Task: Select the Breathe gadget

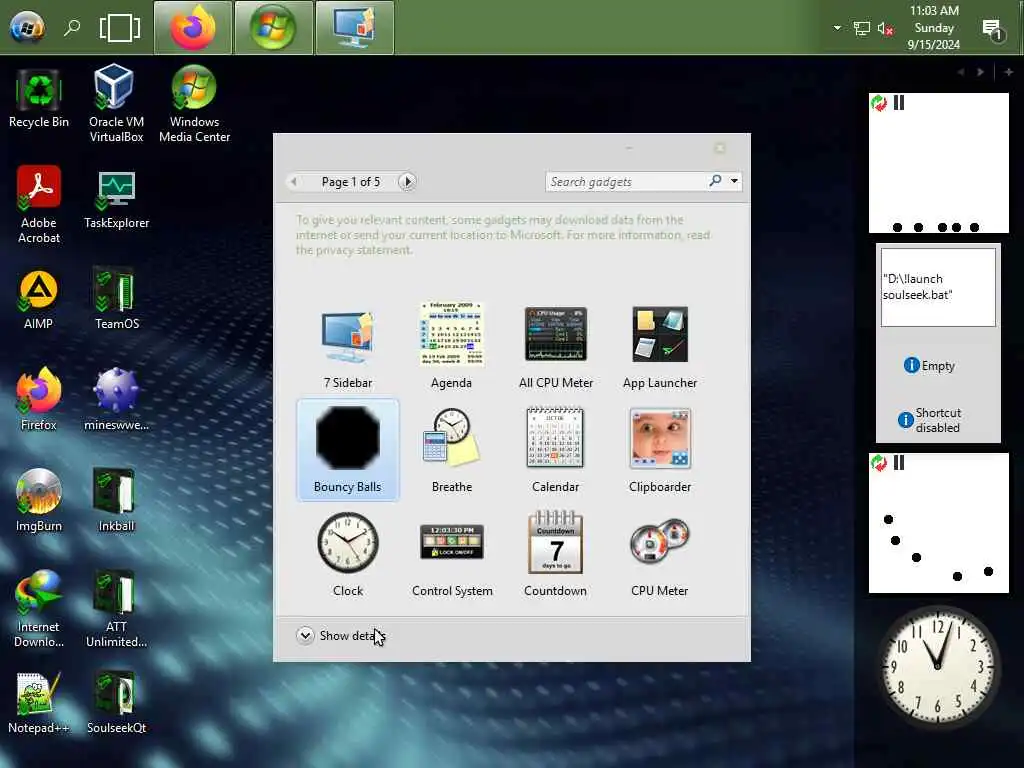Action: [451, 450]
